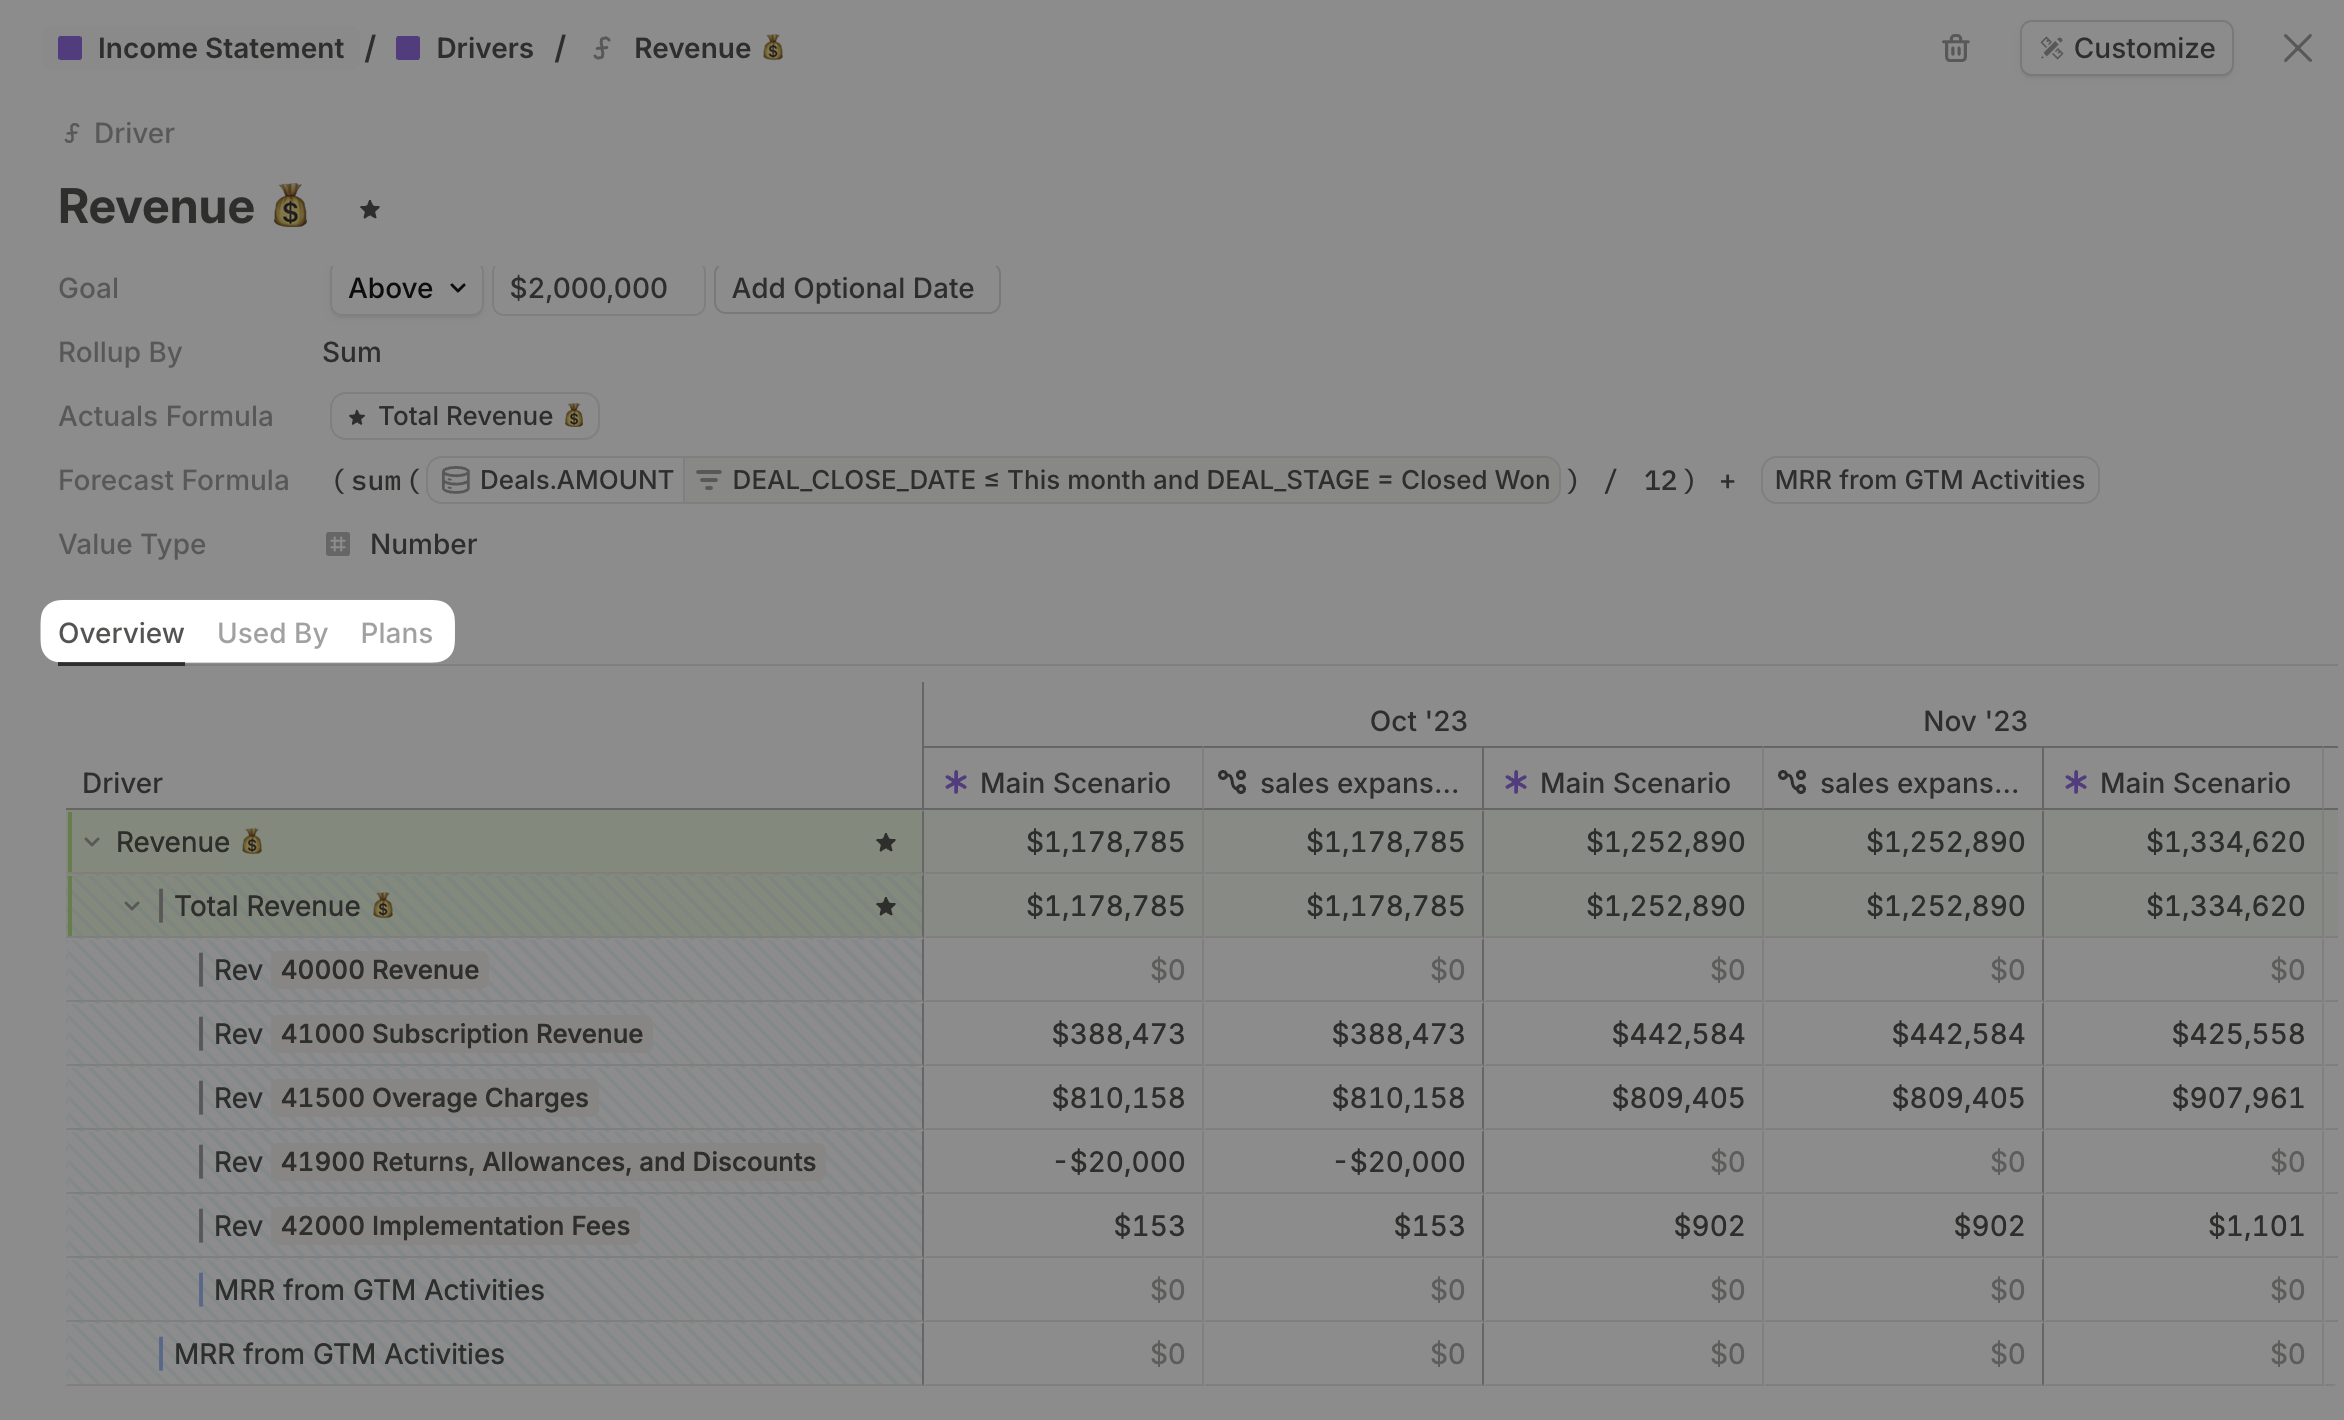Toggle star on Revenue table row
The width and height of the screenshot is (2344, 1420).
coord(885,842)
